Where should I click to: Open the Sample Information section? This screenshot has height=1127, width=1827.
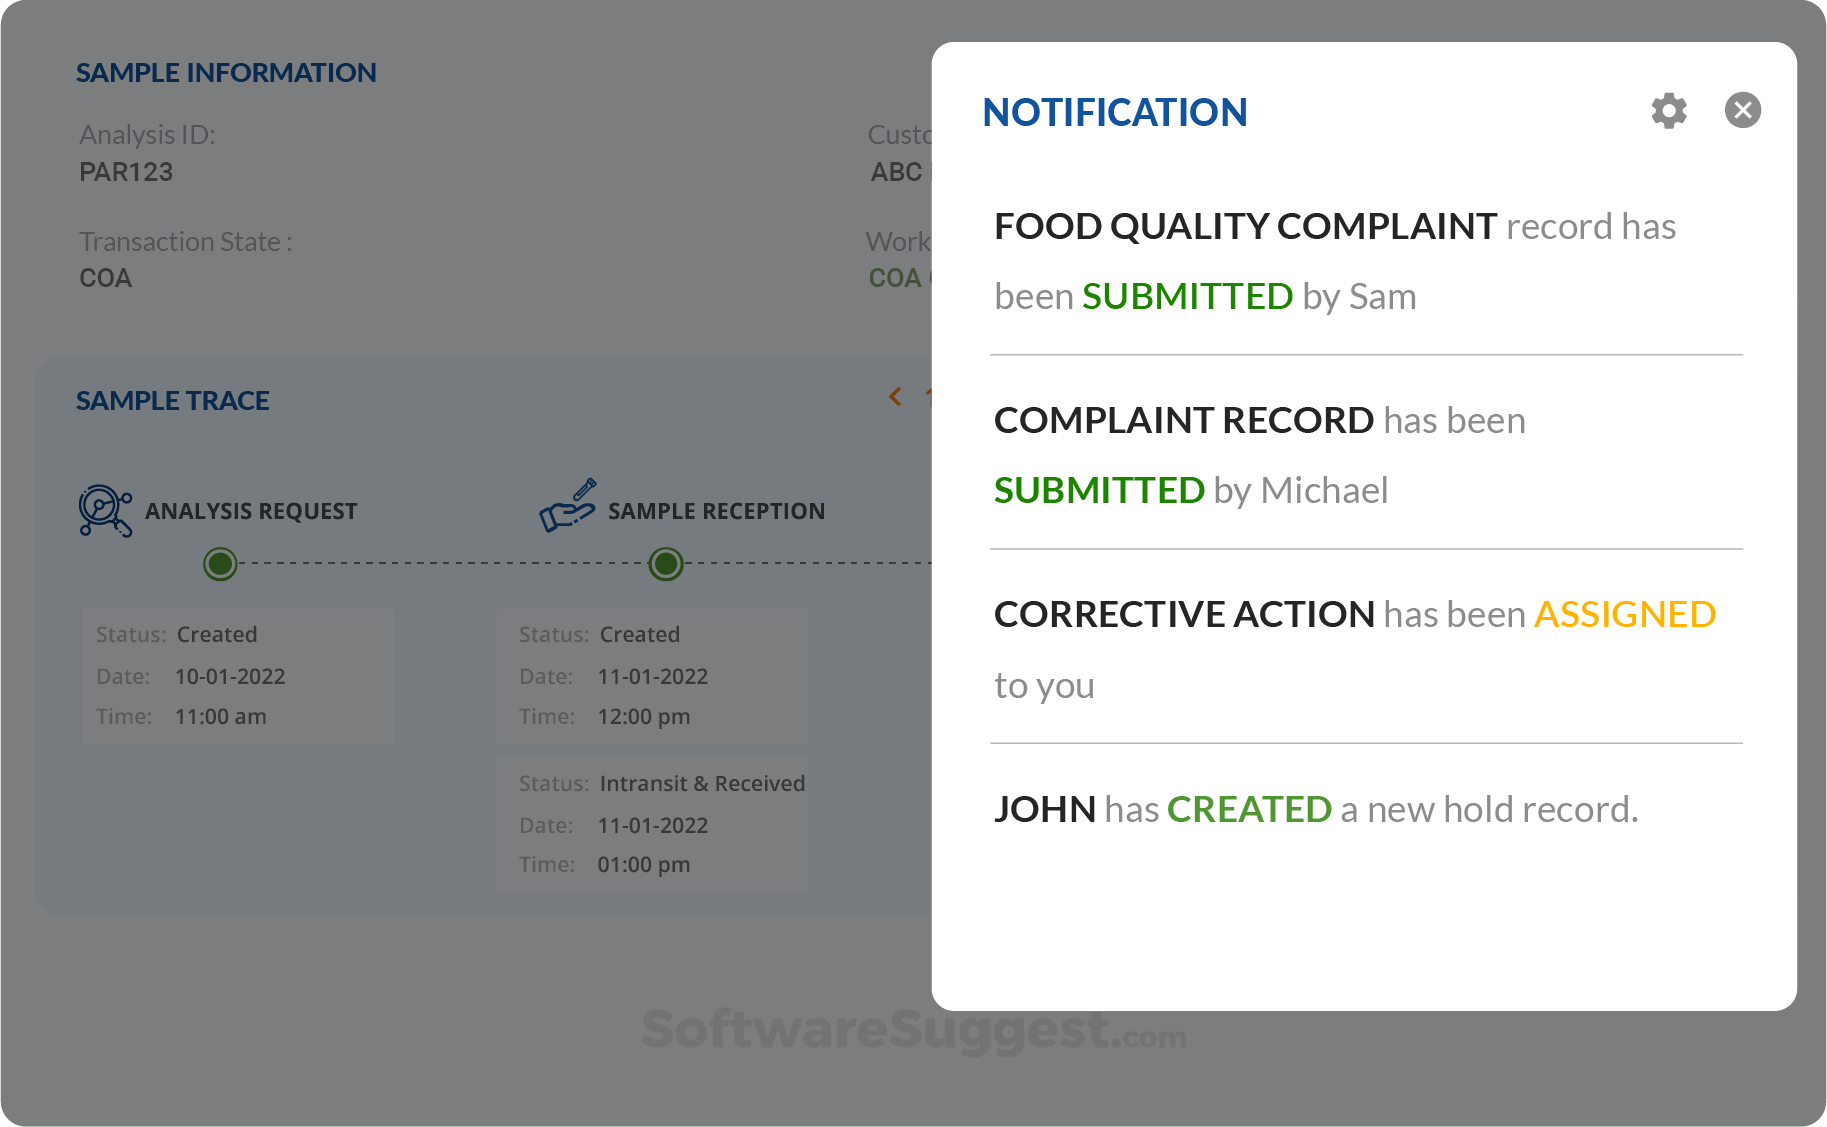pyautogui.click(x=226, y=72)
